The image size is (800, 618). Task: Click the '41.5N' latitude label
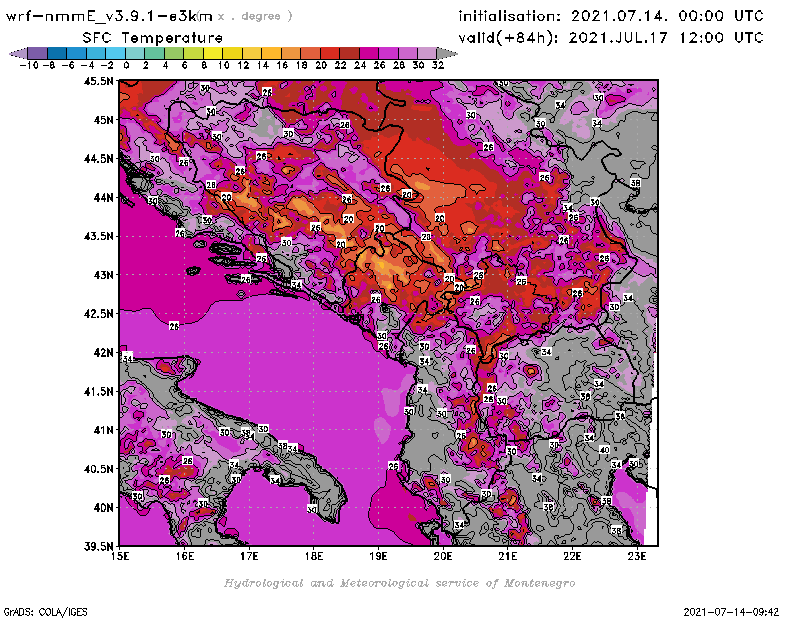[99, 391]
